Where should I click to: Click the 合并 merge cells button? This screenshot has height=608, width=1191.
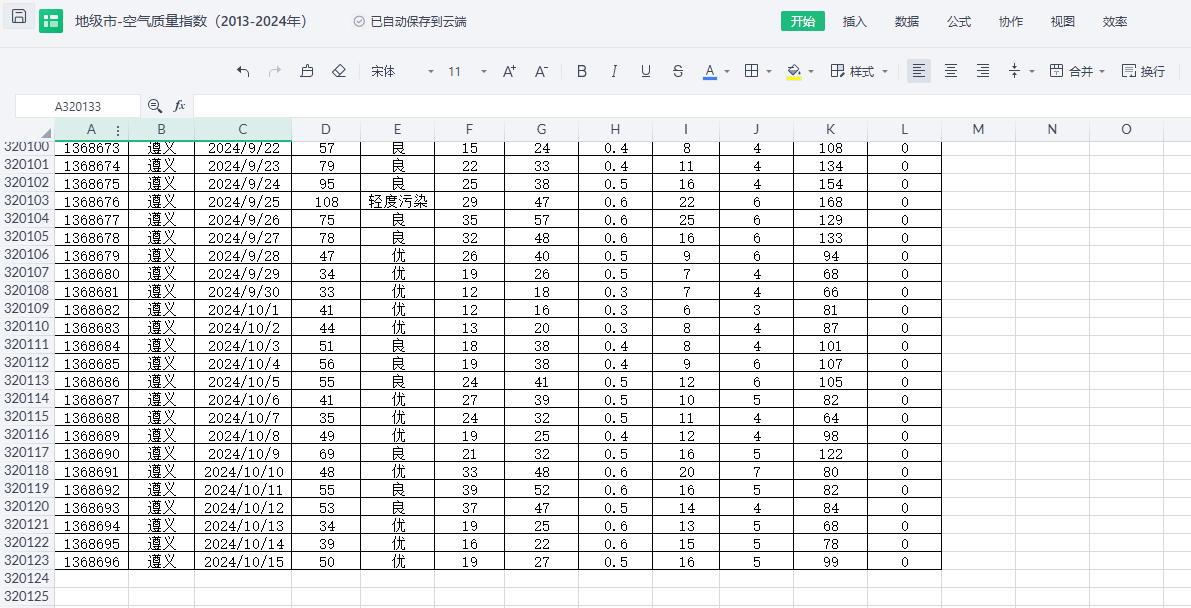click(x=1071, y=71)
